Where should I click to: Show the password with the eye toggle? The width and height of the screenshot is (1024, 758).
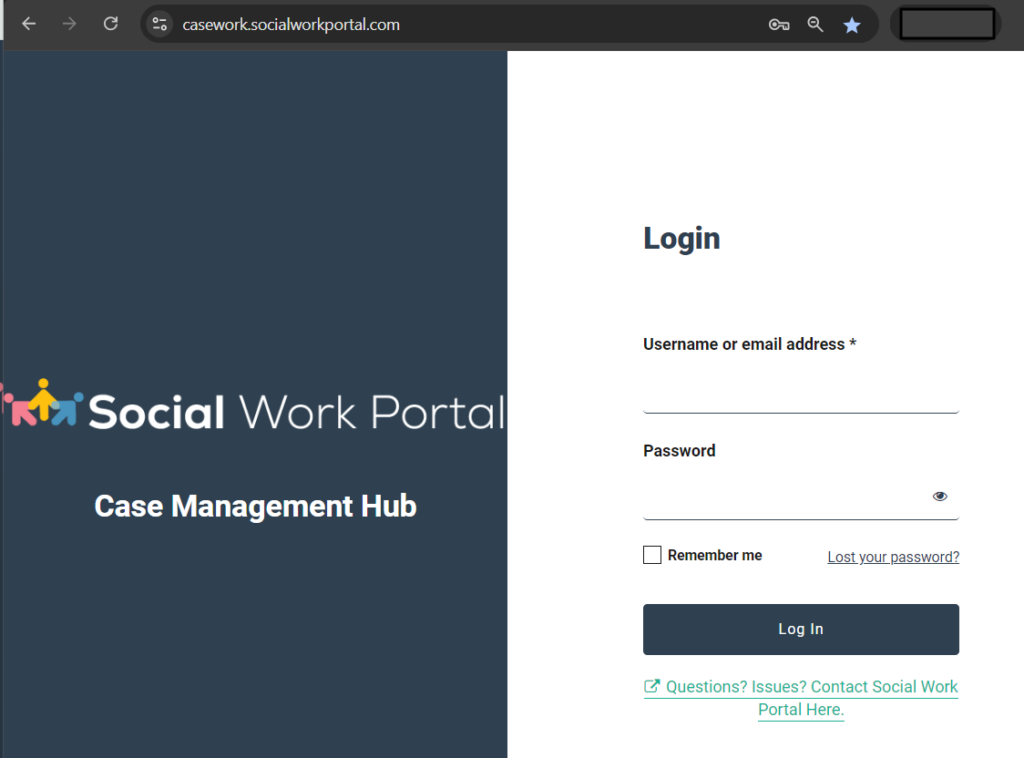pyautogui.click(x=940, y=495)
